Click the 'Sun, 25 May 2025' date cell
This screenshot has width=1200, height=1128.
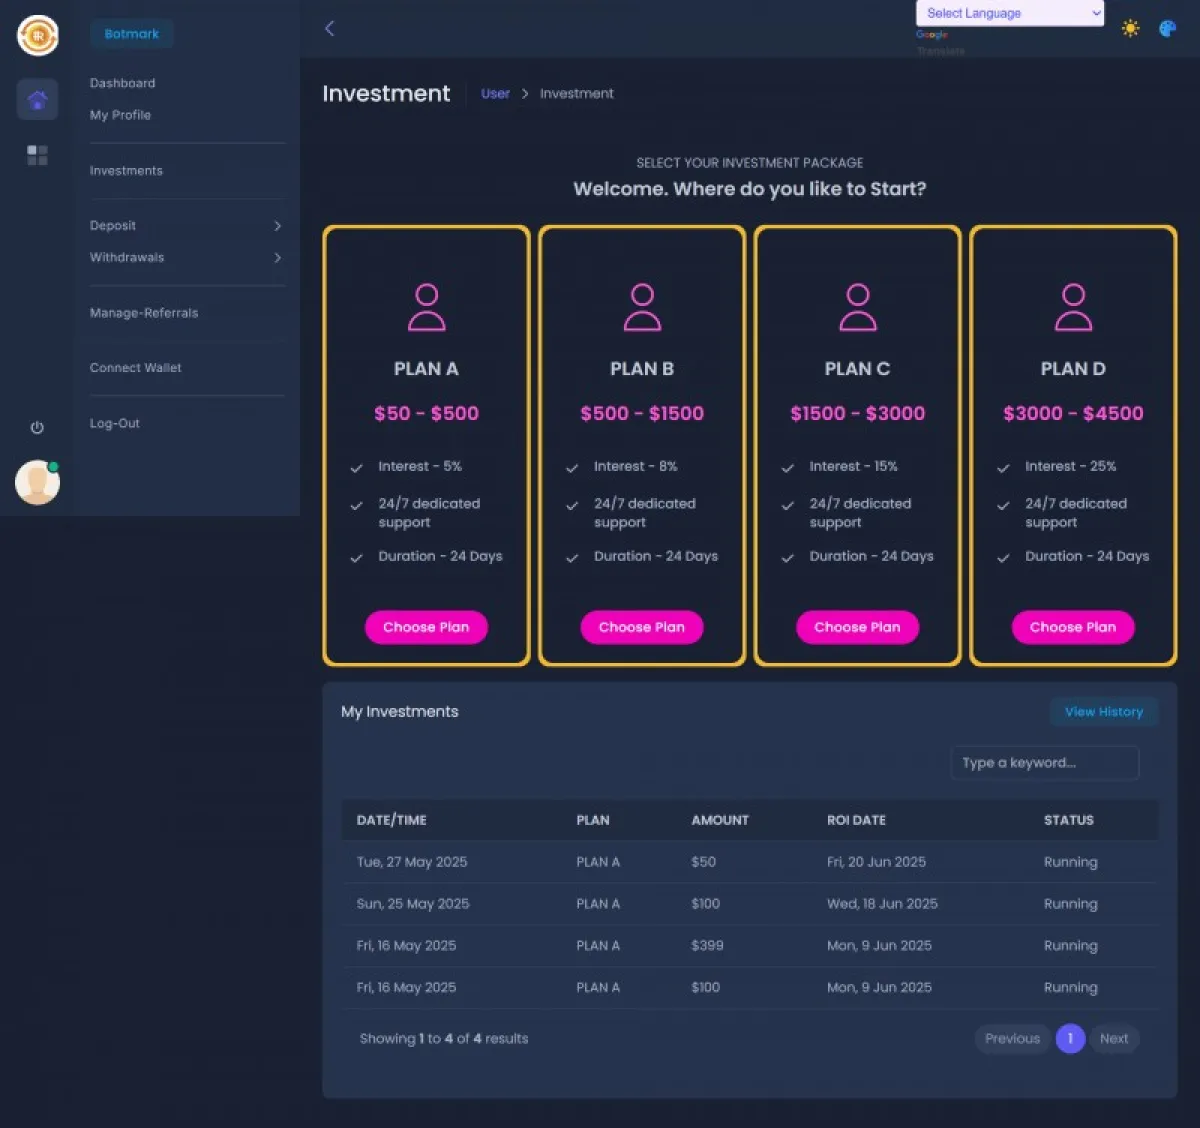tap(413, 904)
